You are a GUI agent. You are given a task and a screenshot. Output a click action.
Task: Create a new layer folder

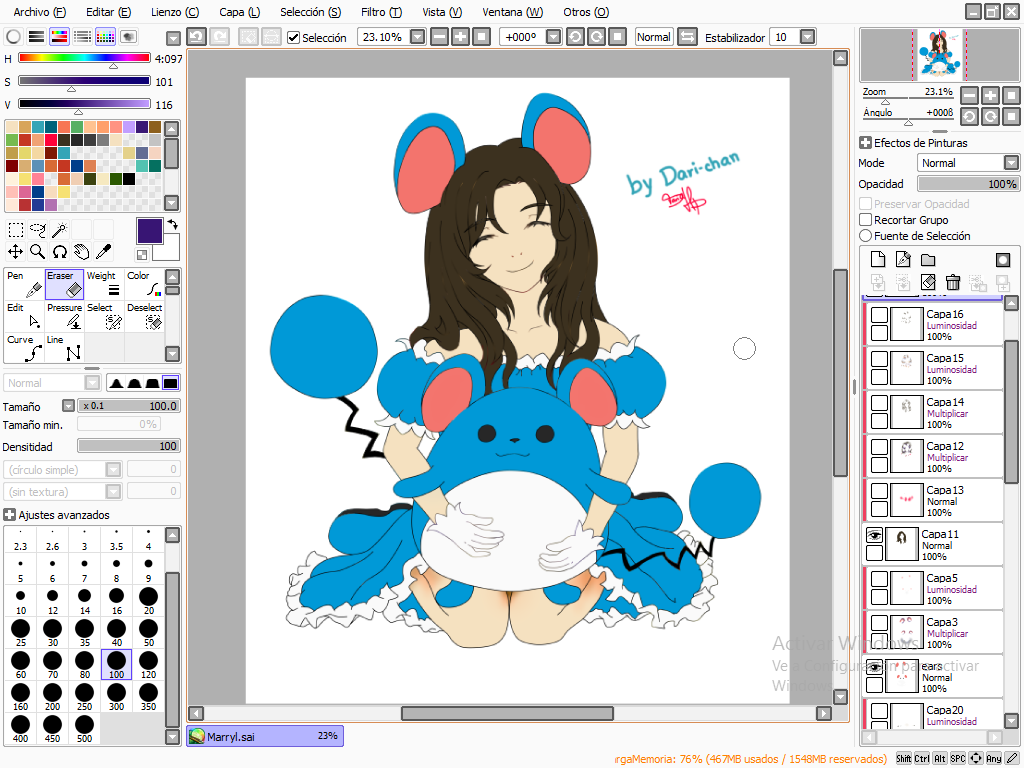pos(928,260)
